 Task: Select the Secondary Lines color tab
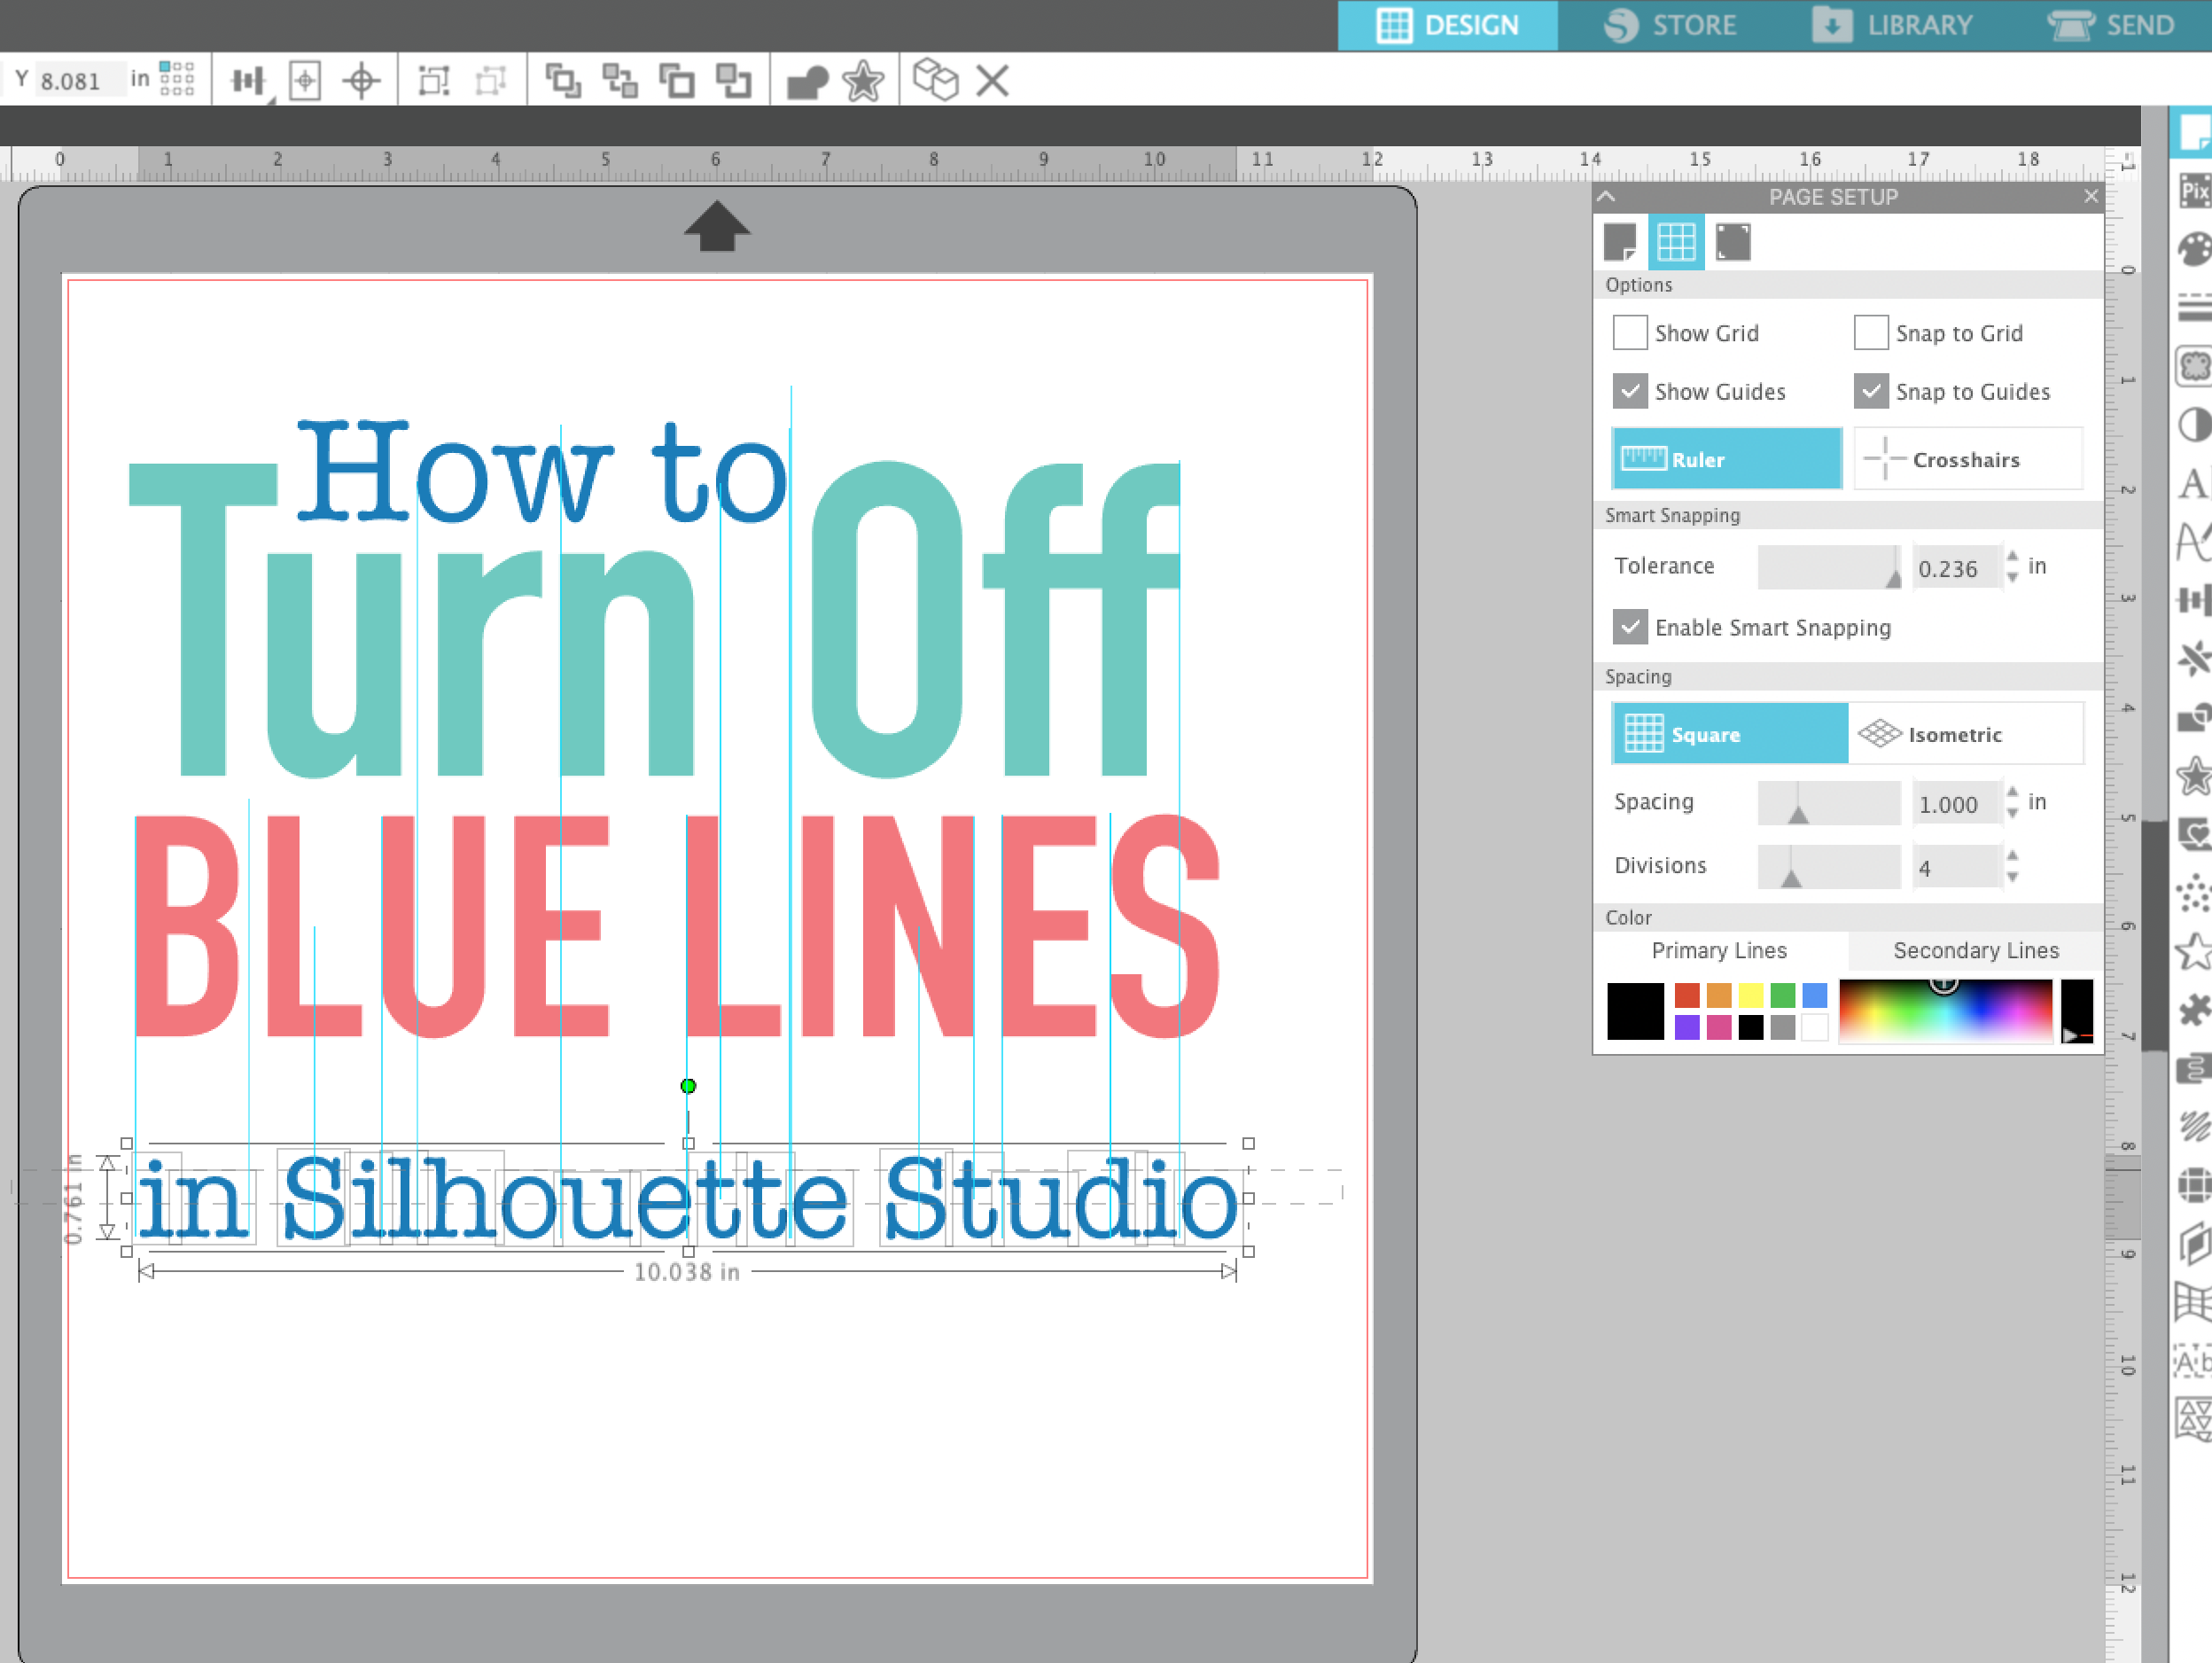click(x=1976, y=950)
